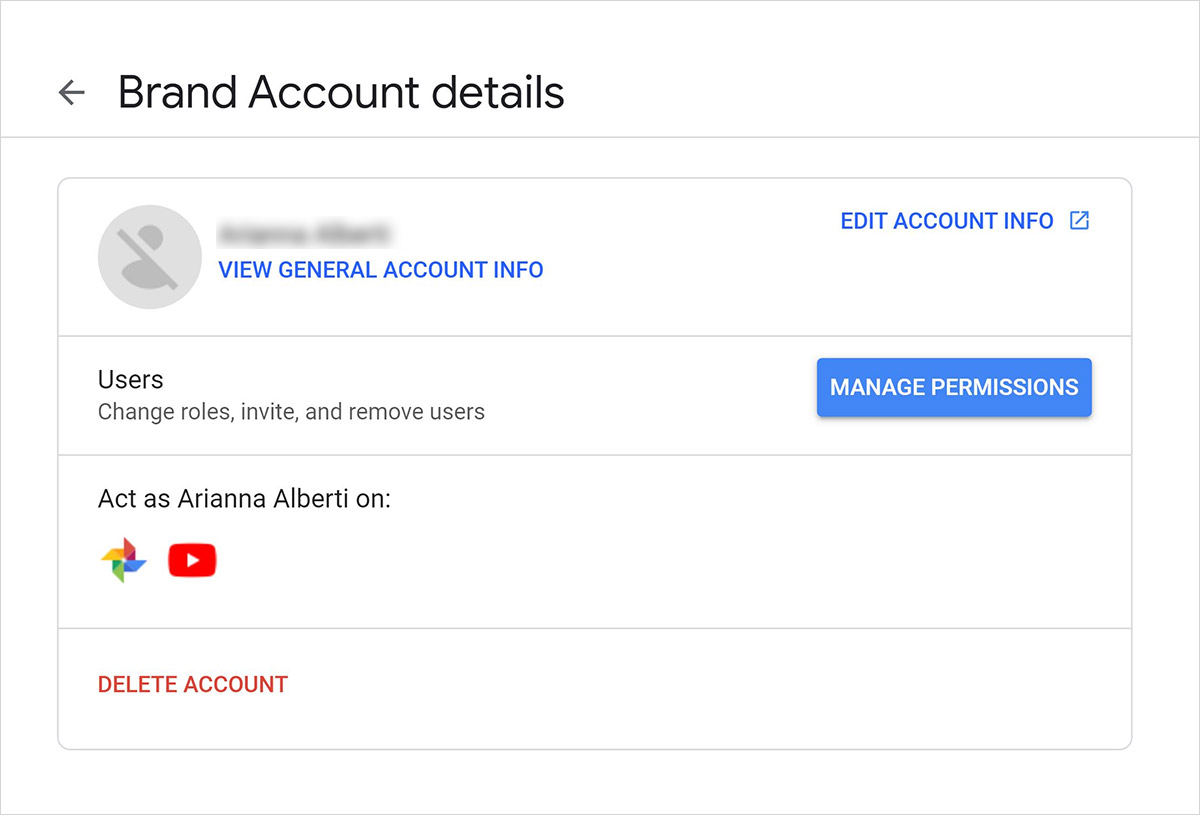The width and height of the screenshot is (1200, 815).
Task: Click the word 'PERMISSIONS' on the blue button
Action: tap(1004, 387)
